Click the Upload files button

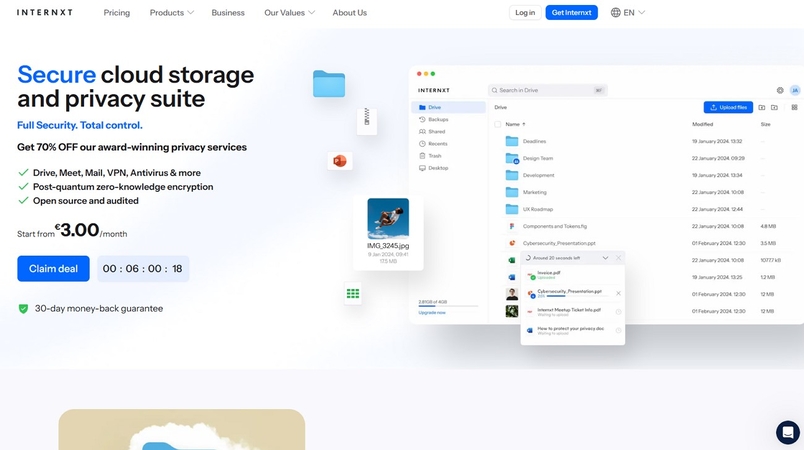click(x=728, y=107)
